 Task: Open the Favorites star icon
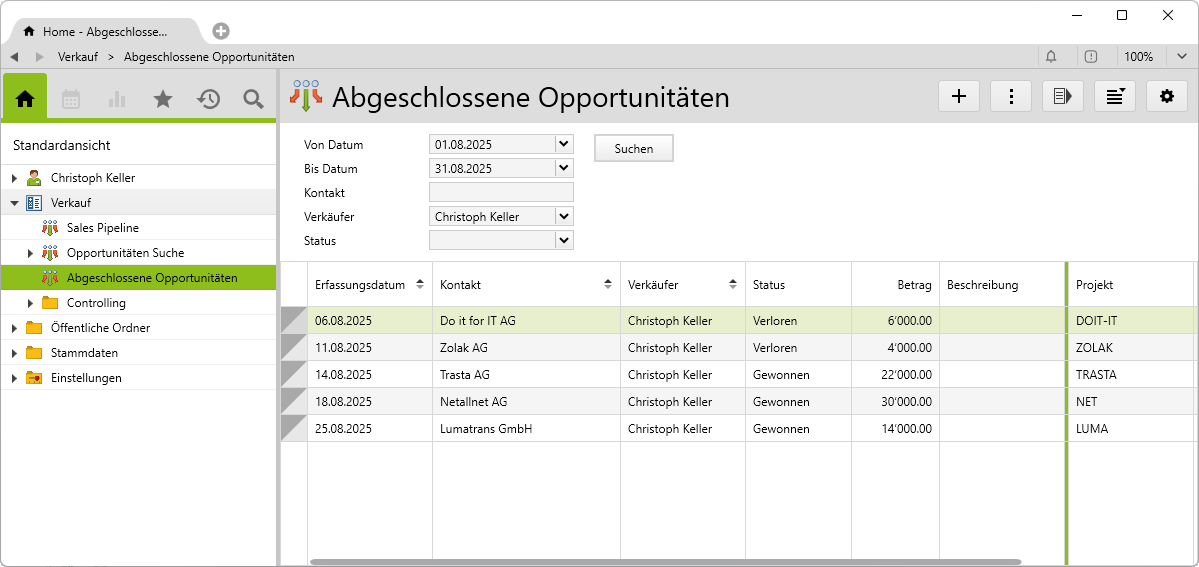(x=163, y=98)
